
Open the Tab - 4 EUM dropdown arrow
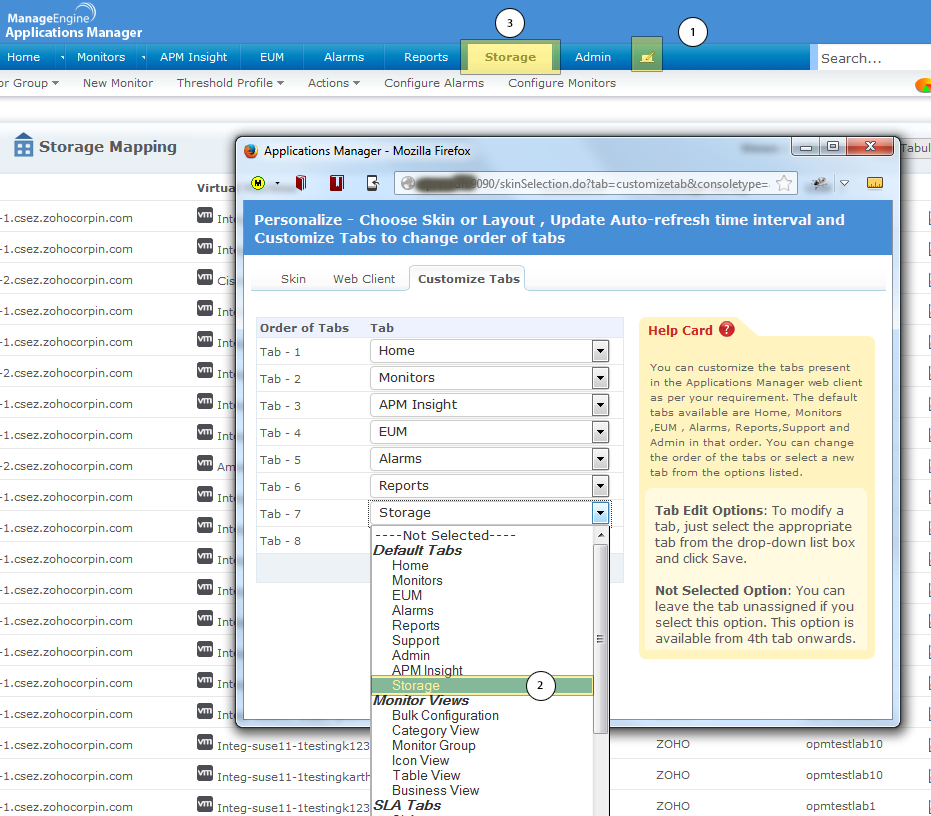600,432
